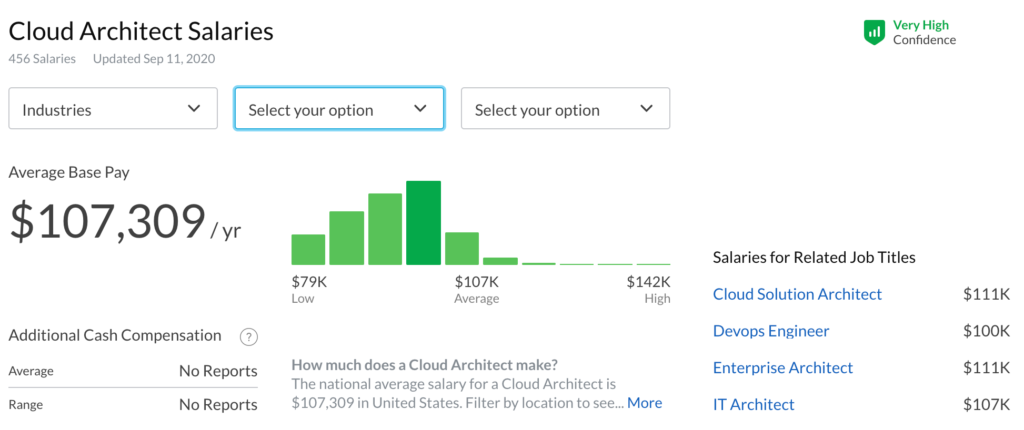Screen dimensions: 1024x430
Task: Click the Very High Confidence shield icon
Action: click(874, 32)
